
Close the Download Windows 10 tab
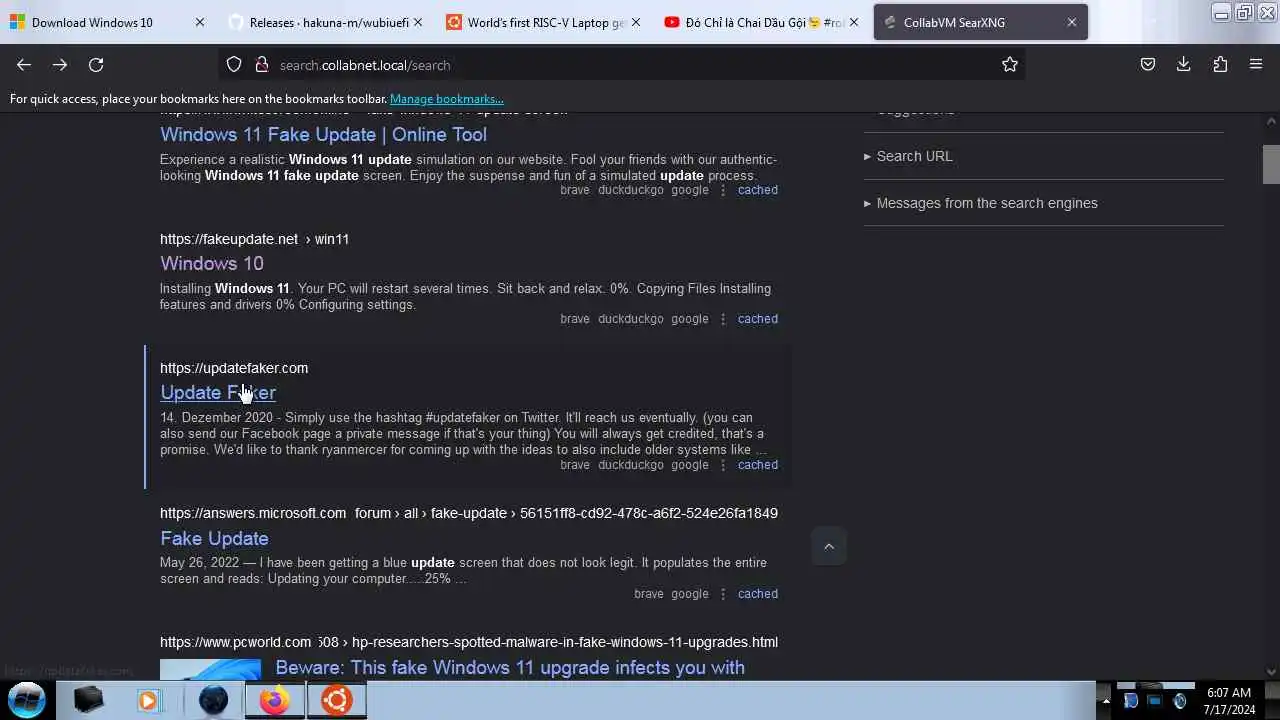click(x=199, y=22)
